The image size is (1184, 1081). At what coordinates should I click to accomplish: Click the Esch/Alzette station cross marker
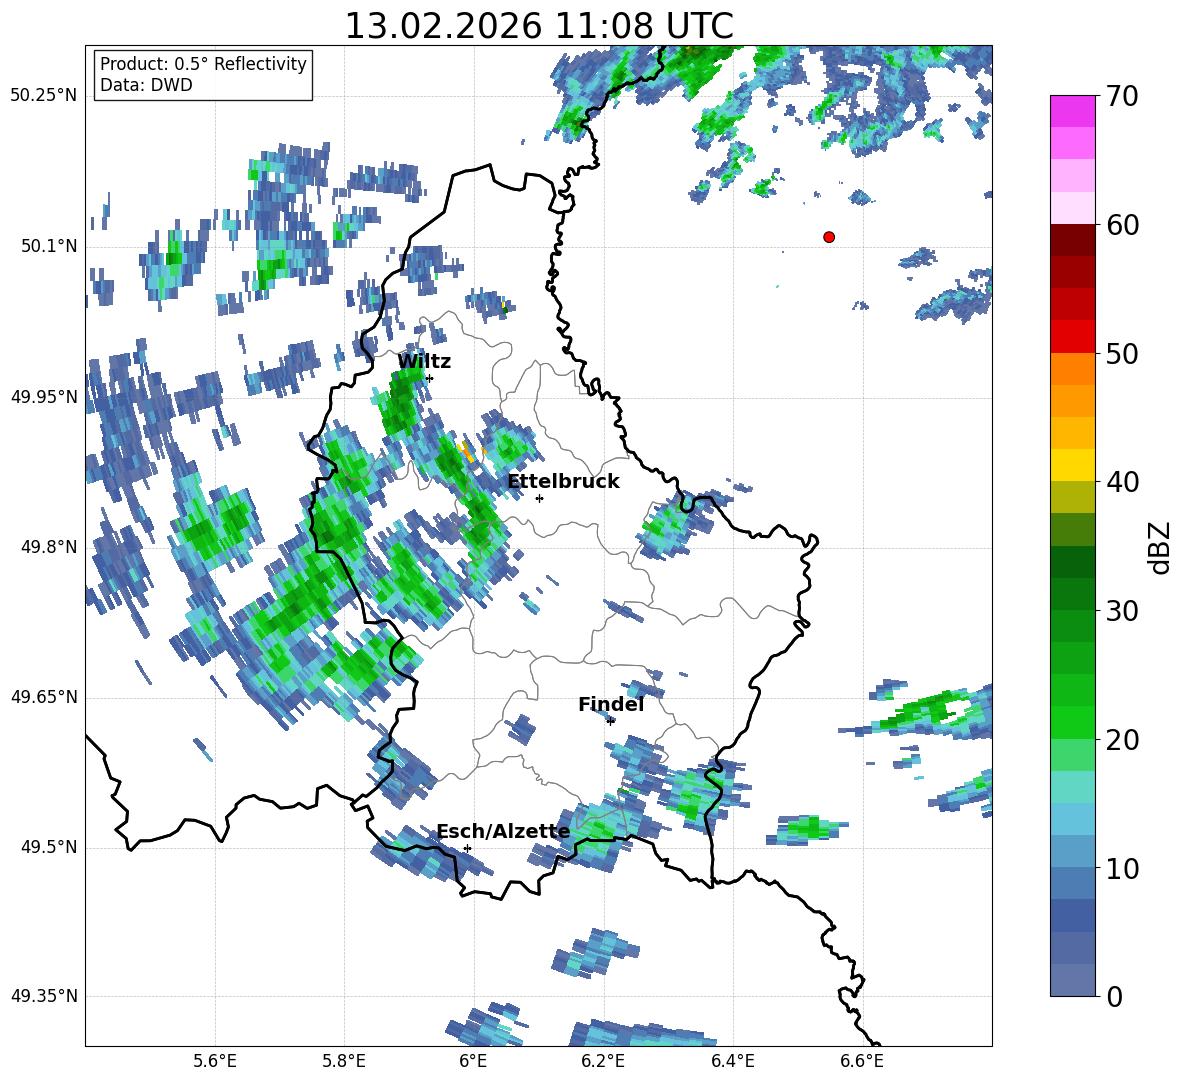pos(467,848)
